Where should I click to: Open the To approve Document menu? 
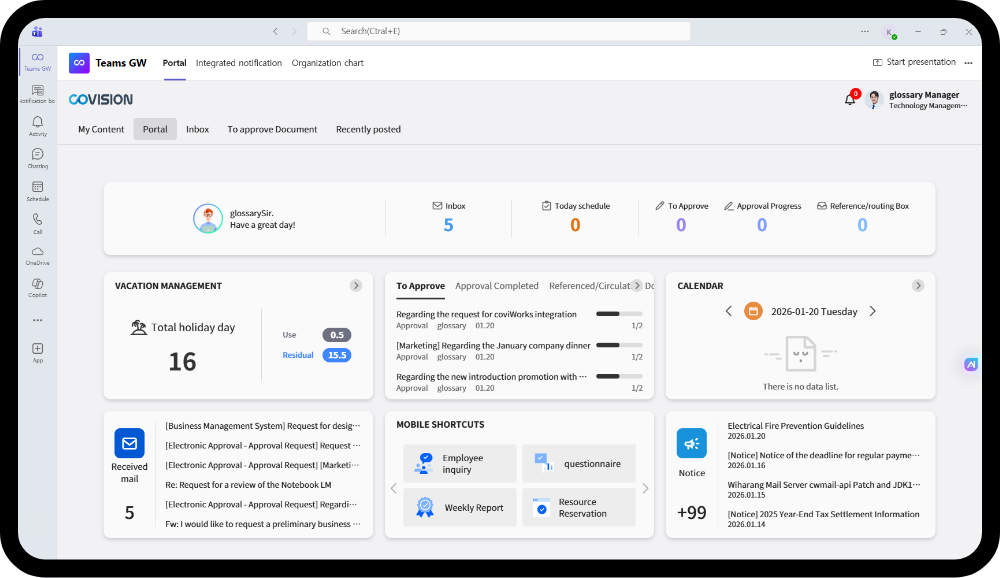point(272,129)
